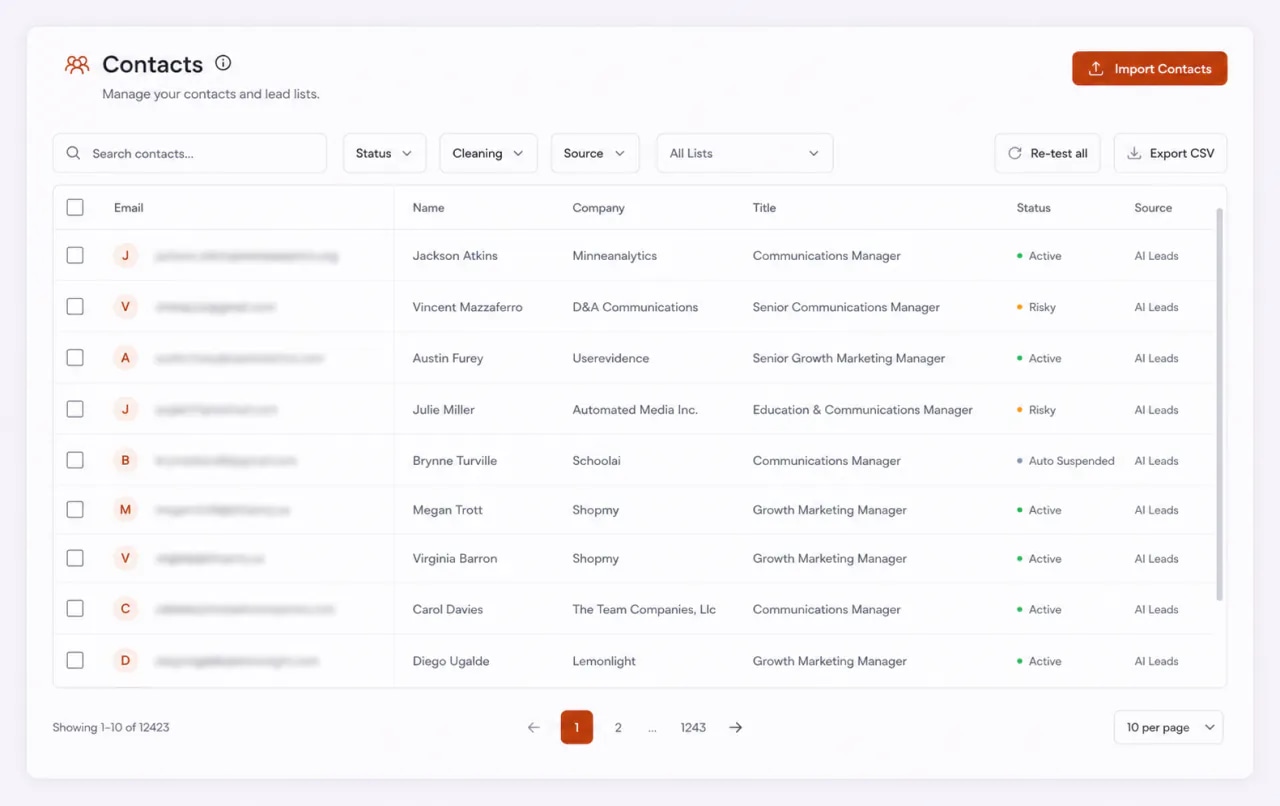Click the Import Contacts button
Viewport: 1280px width, 806px height.
[1150, 68]
